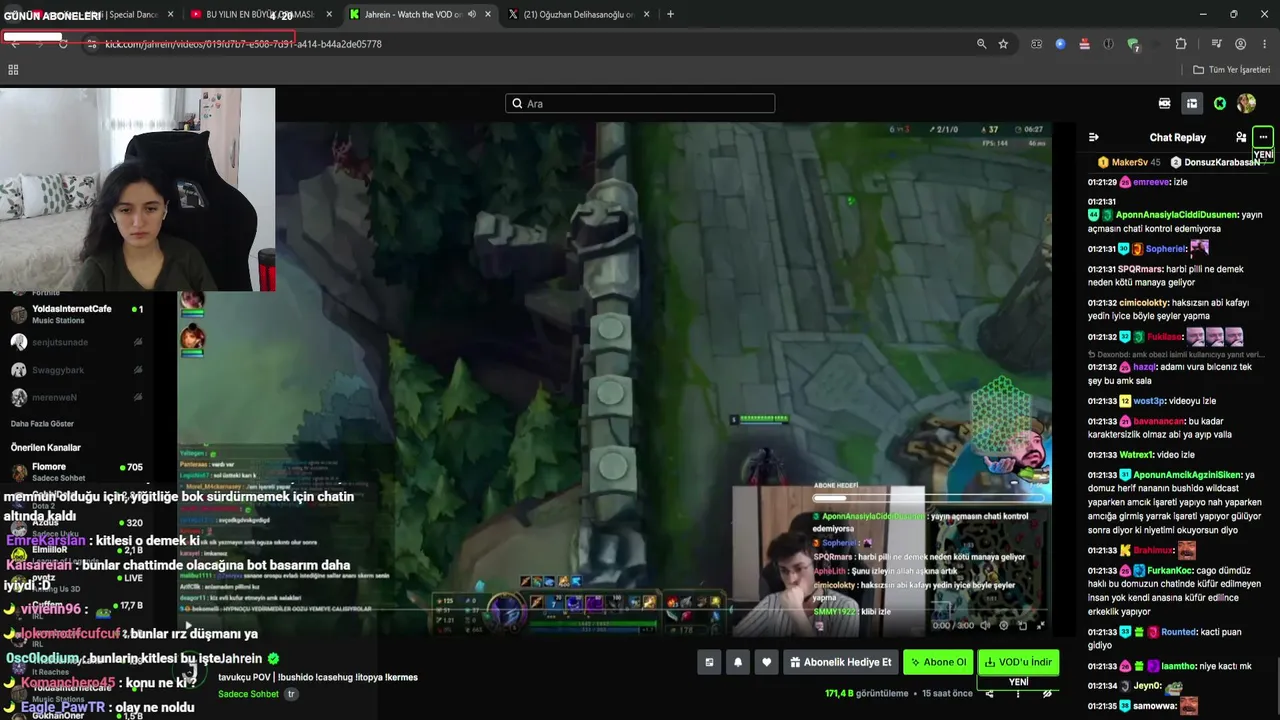Open the senjutsunade channel in sidebar
This screenshot has height=720, width=1280.
[x=77, y=342]
